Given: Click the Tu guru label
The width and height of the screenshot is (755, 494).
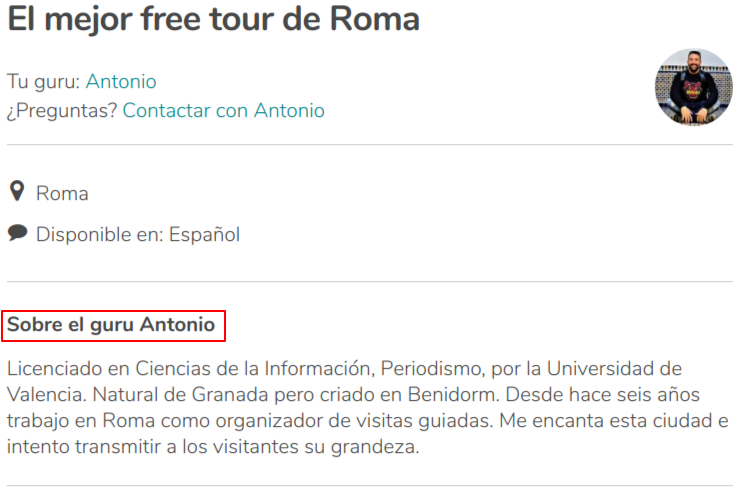Looking at the screenshot, I should (x=43, y=81).
